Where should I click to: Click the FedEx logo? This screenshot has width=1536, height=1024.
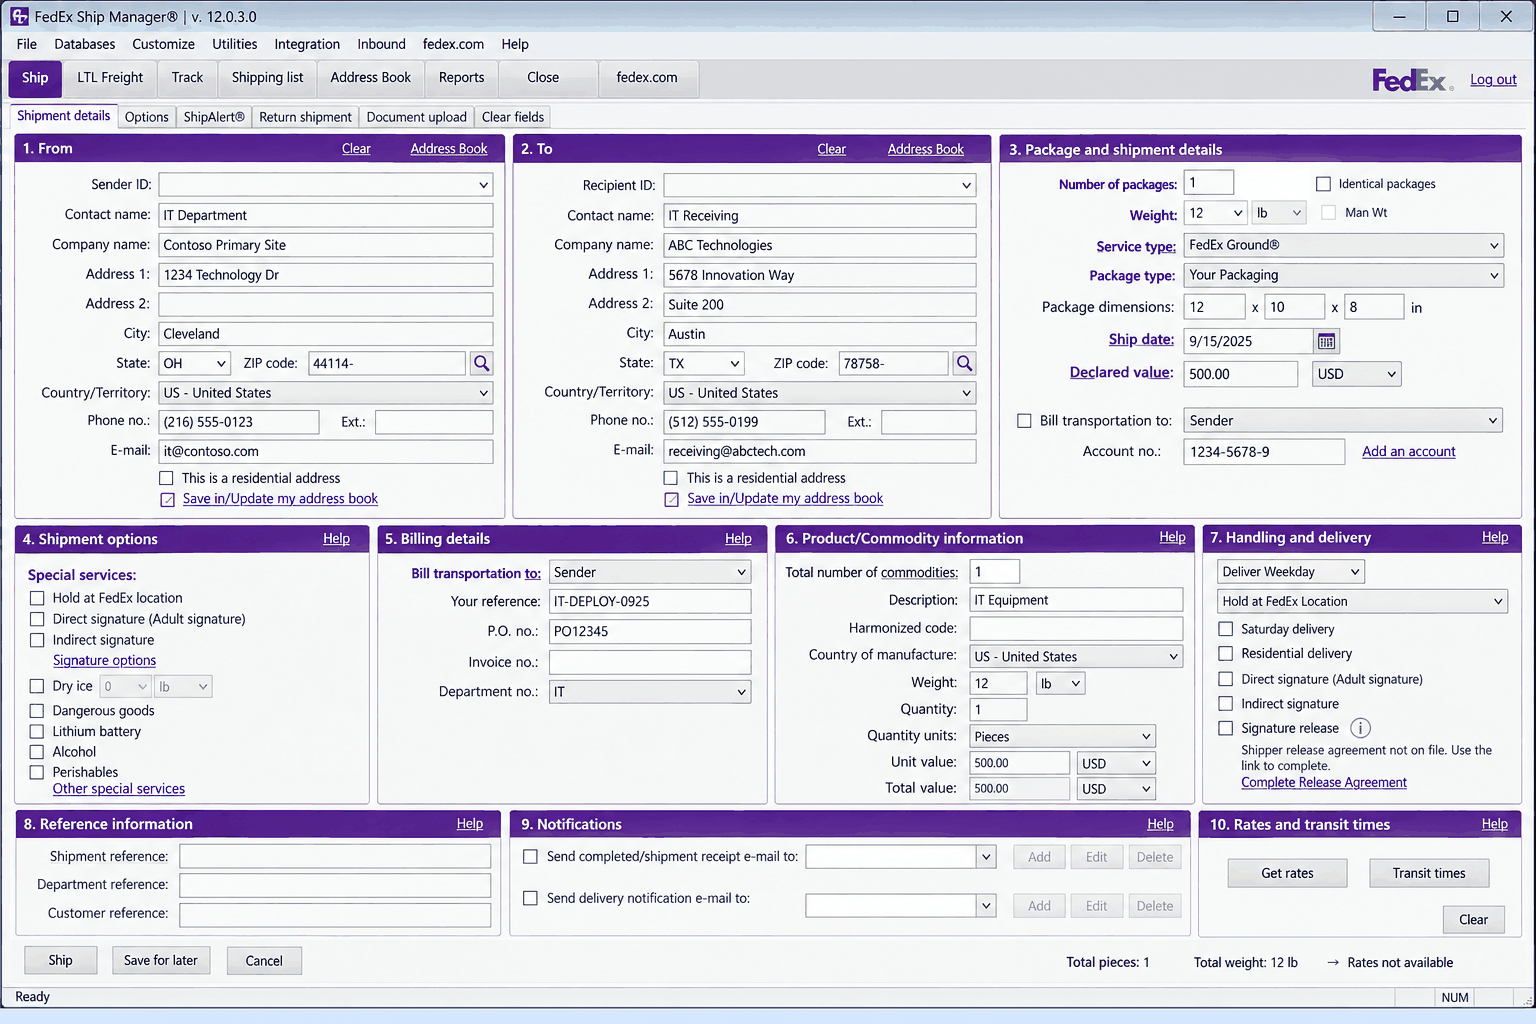(1411, 80)
